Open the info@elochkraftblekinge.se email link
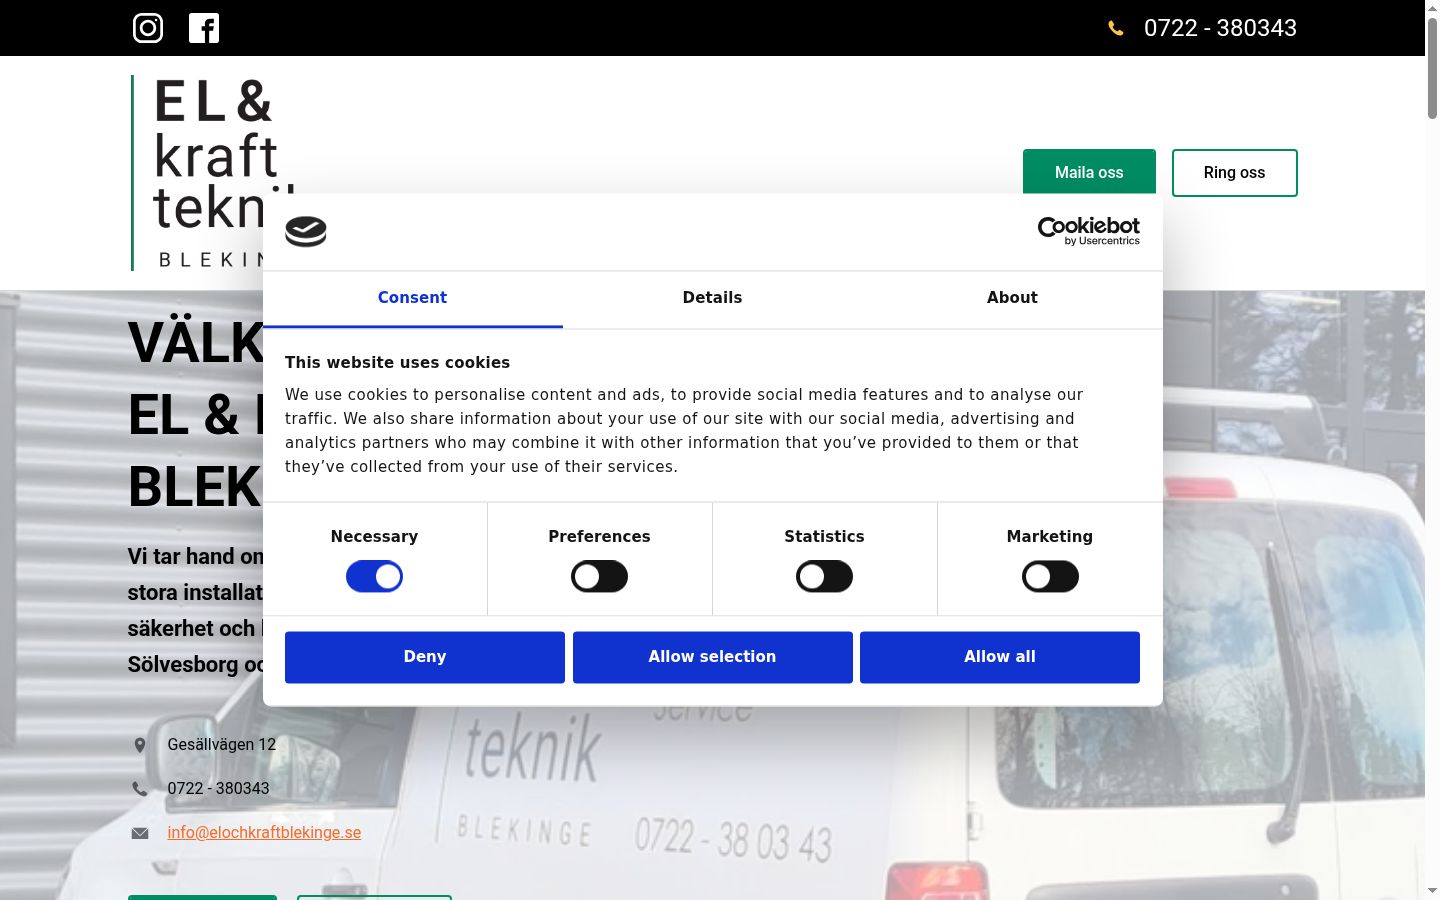 click(x=264, y=833)
